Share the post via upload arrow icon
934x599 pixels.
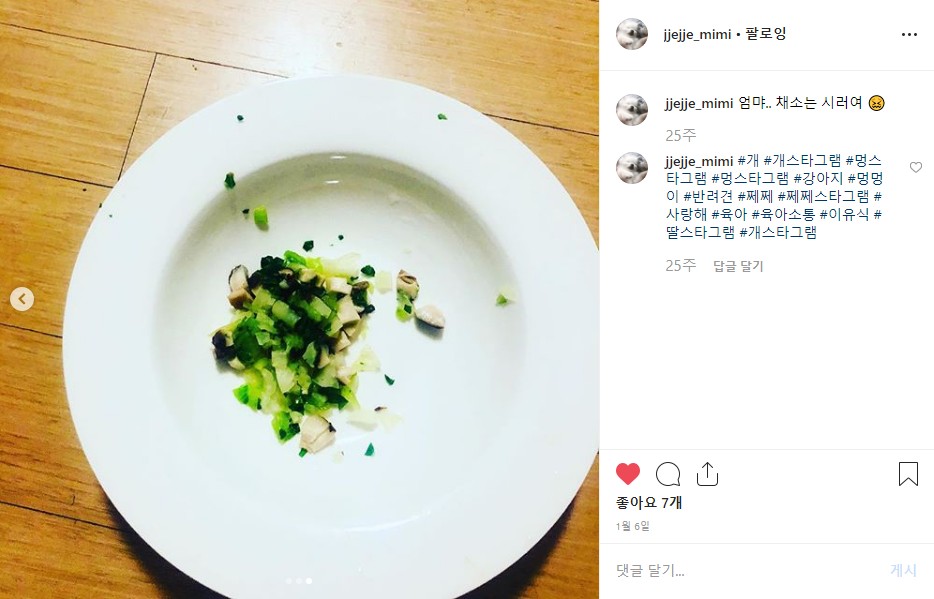(707, 474)
